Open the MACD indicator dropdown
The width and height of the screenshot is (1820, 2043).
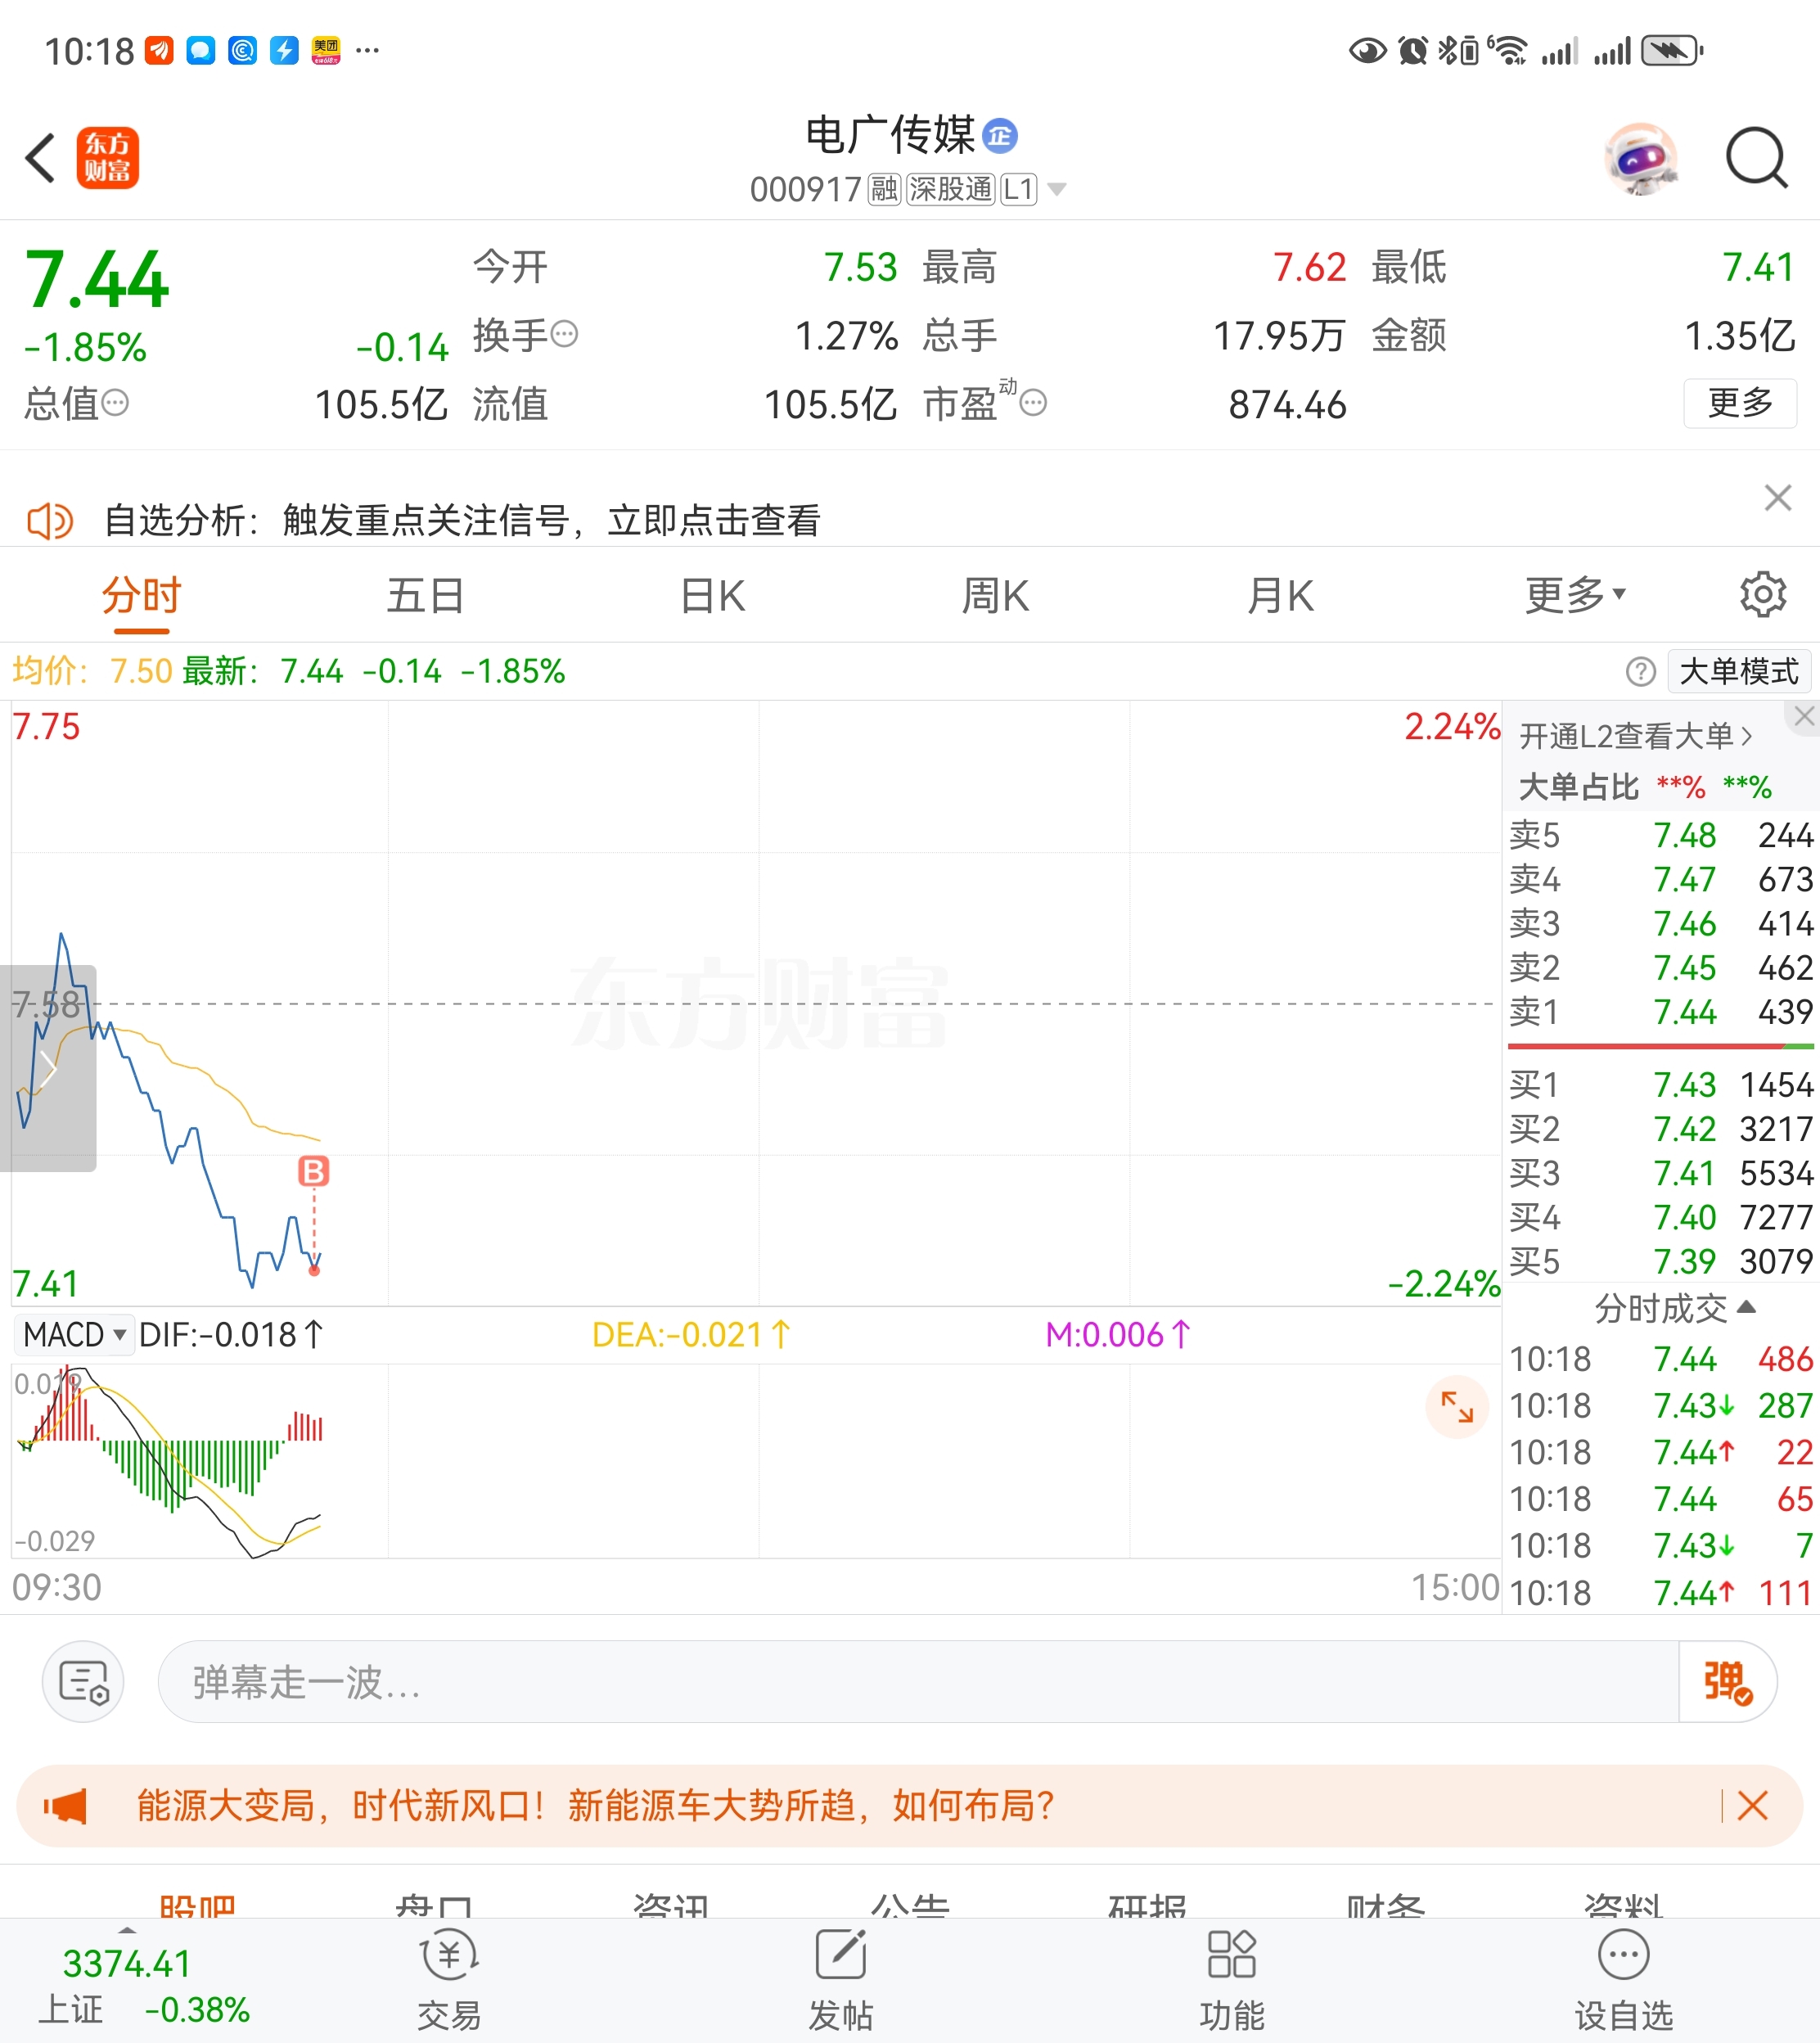pyautogui.click(x=74, y=1334)
